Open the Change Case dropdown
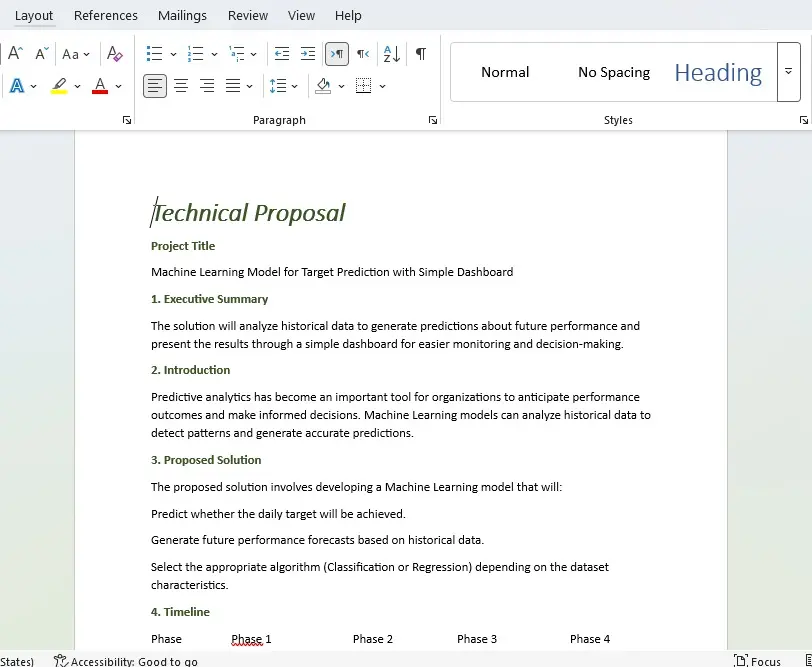 76,53
